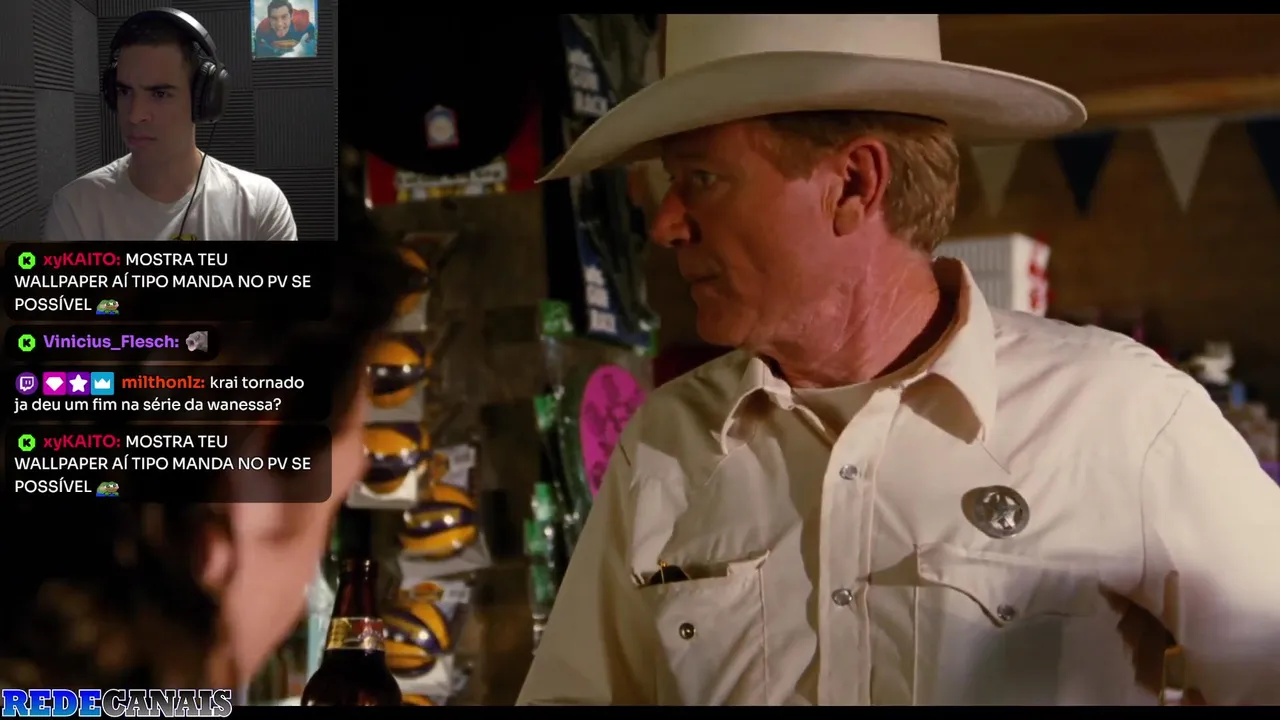
Task: Click the gray emote after Vinicius_Flesch
Action: [x=197, y=341]
